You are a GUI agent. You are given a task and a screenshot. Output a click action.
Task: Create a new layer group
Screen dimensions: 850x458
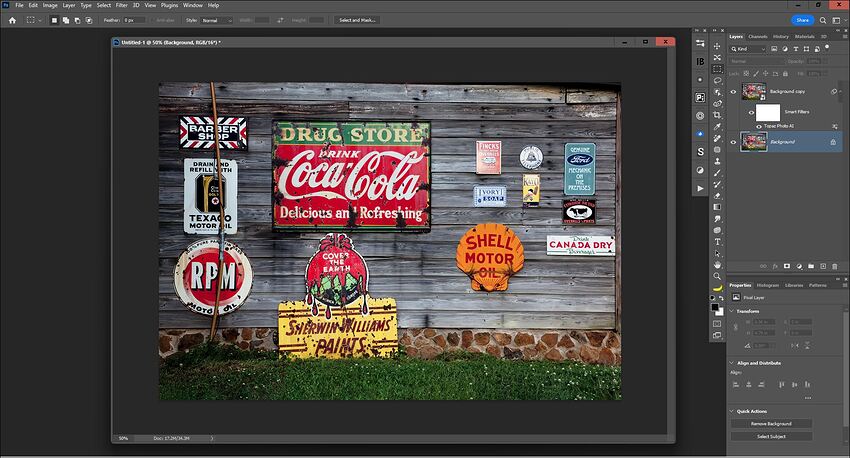tap(811, 266)
